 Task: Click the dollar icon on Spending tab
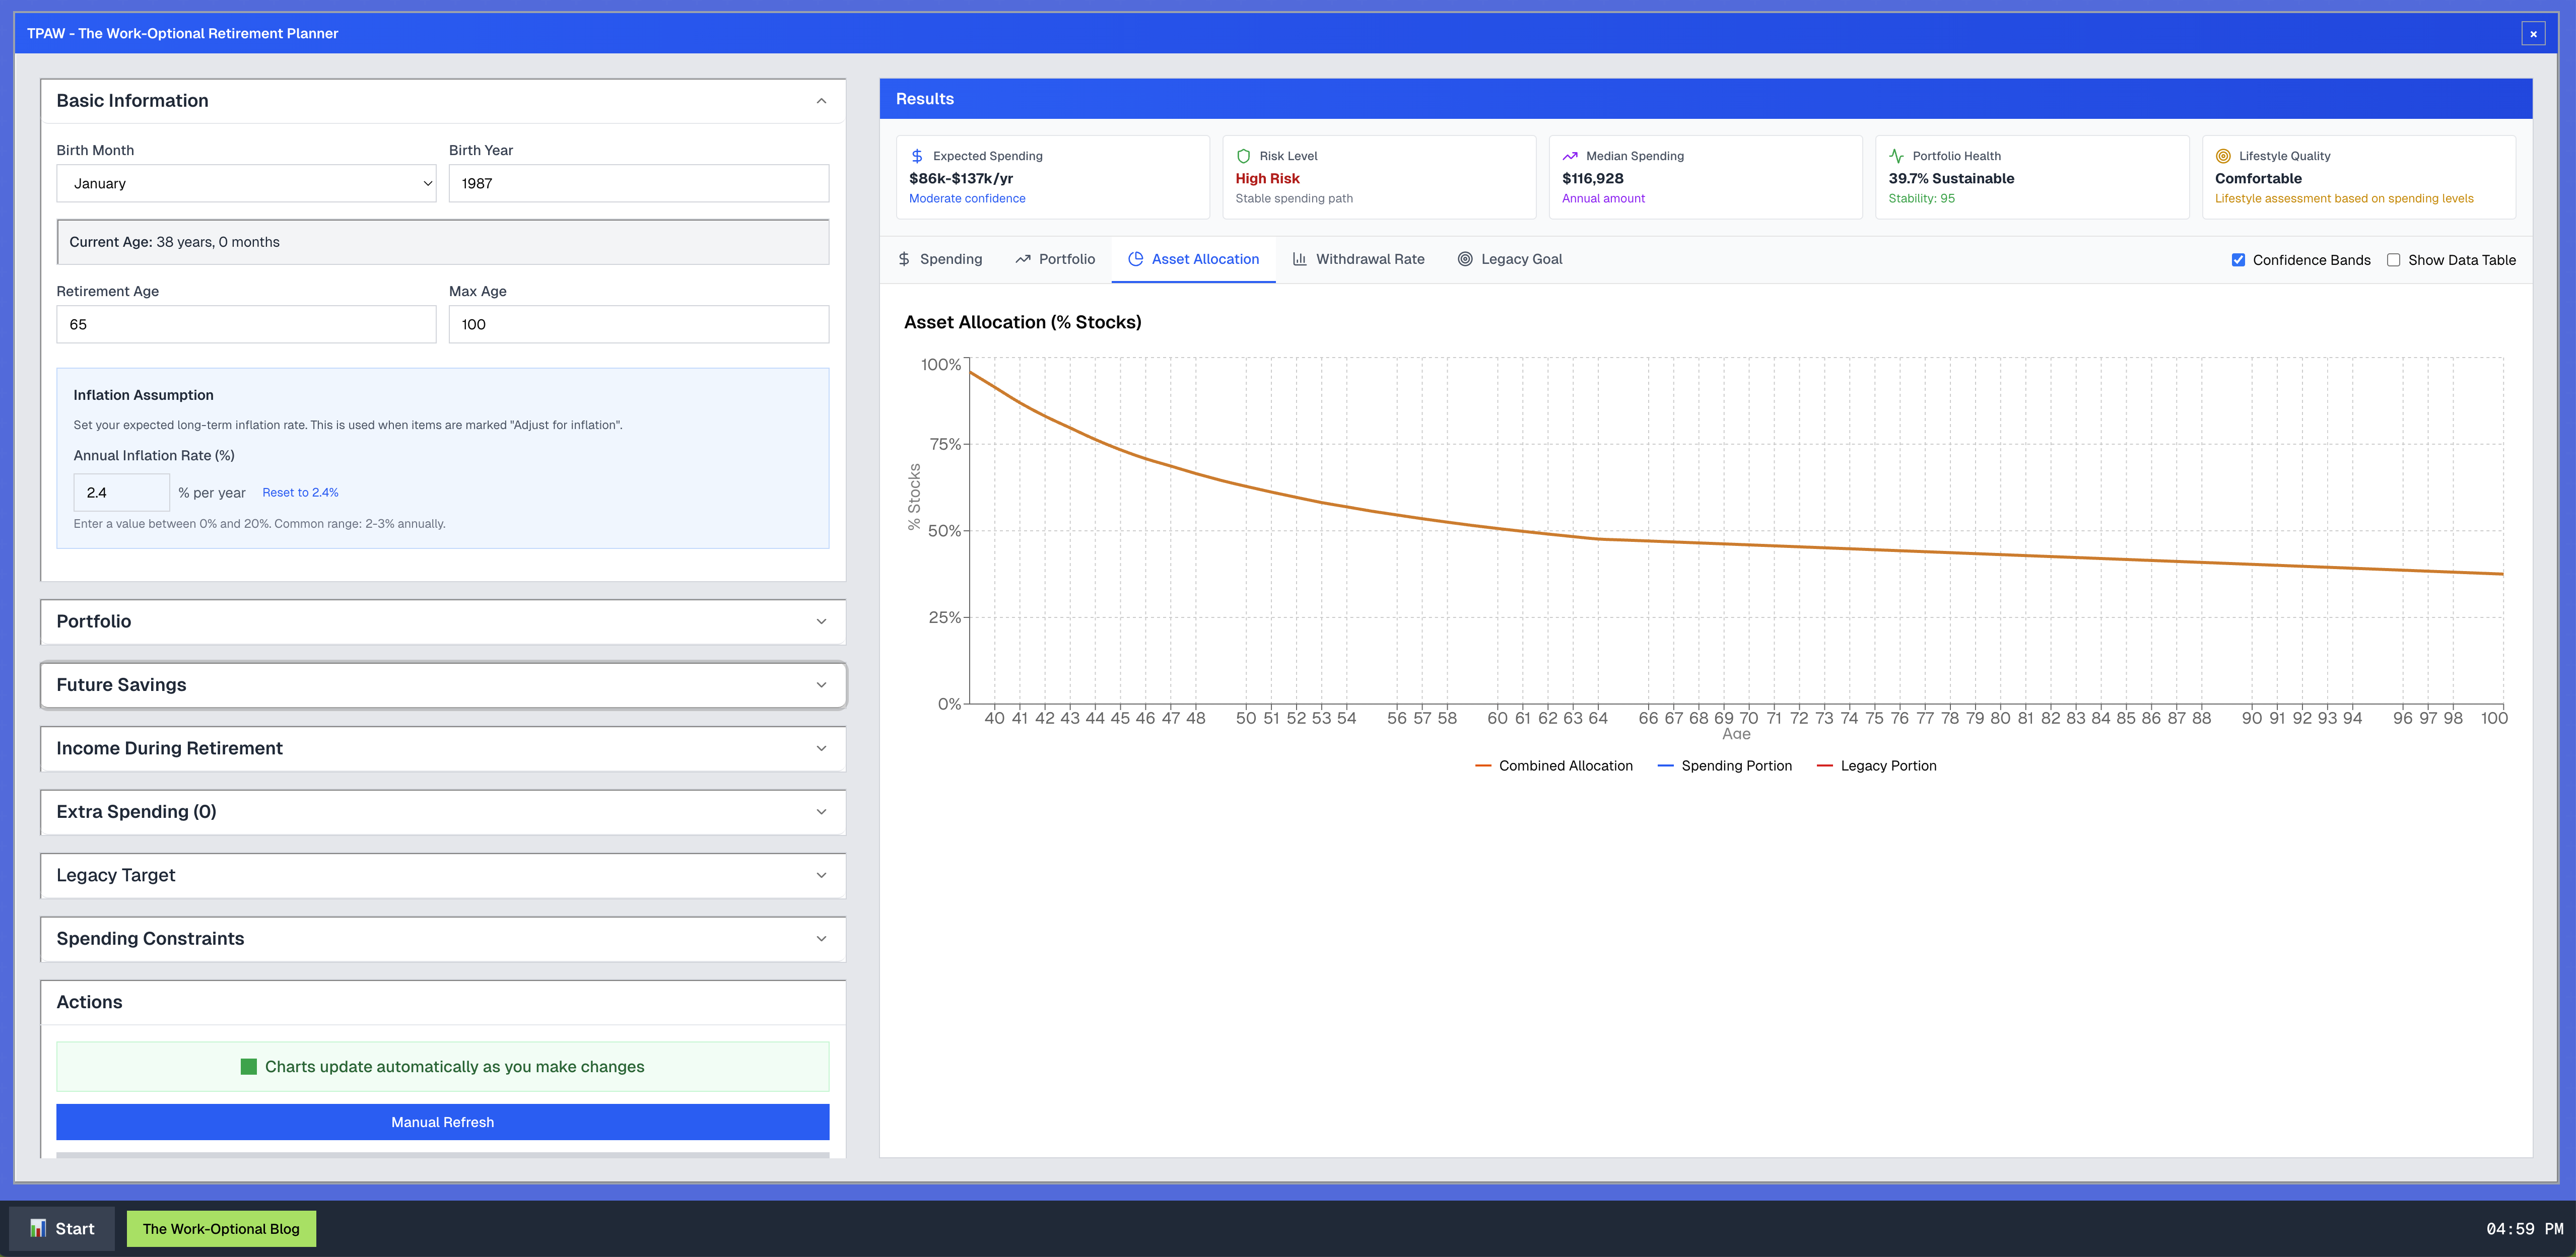pos(904,259)
